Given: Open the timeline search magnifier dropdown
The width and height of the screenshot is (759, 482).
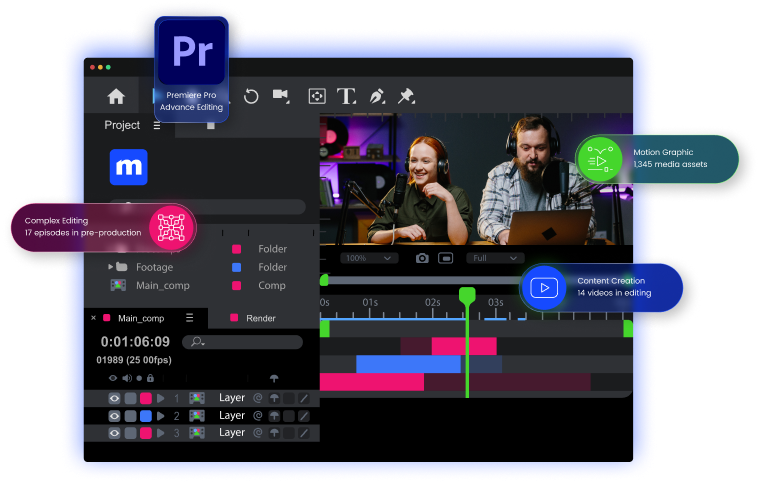Looking at the screenshot, I should 198,342.
